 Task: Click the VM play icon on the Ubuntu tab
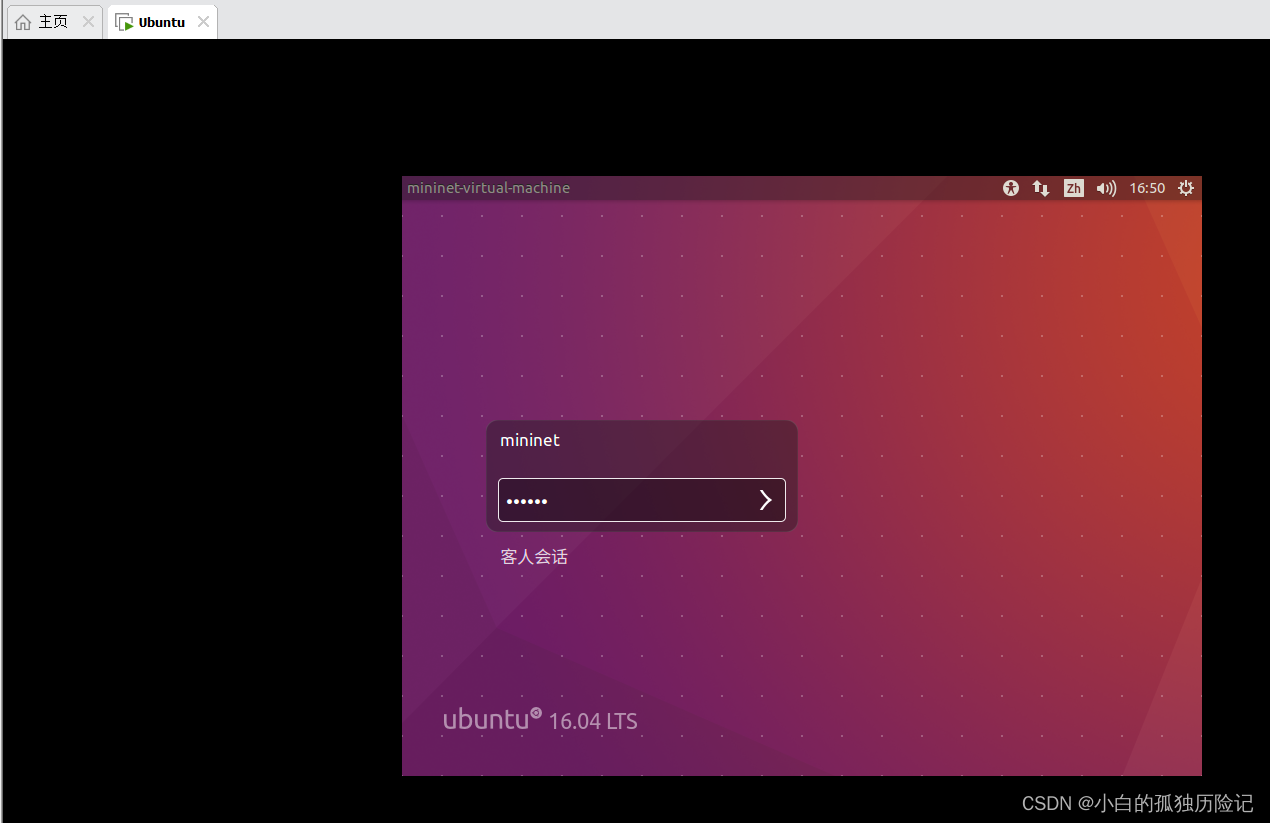click(122, 21)
